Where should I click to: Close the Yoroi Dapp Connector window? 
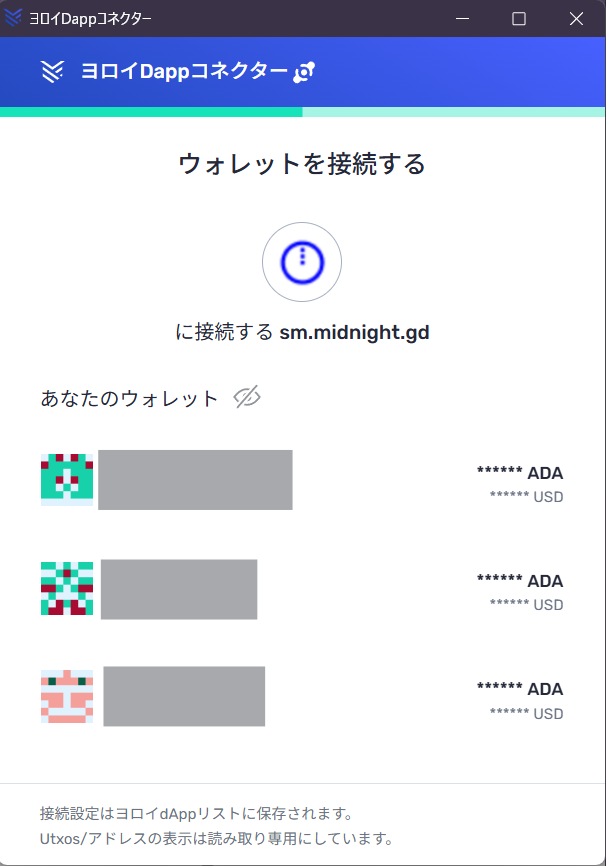click(x=576, y=18)
